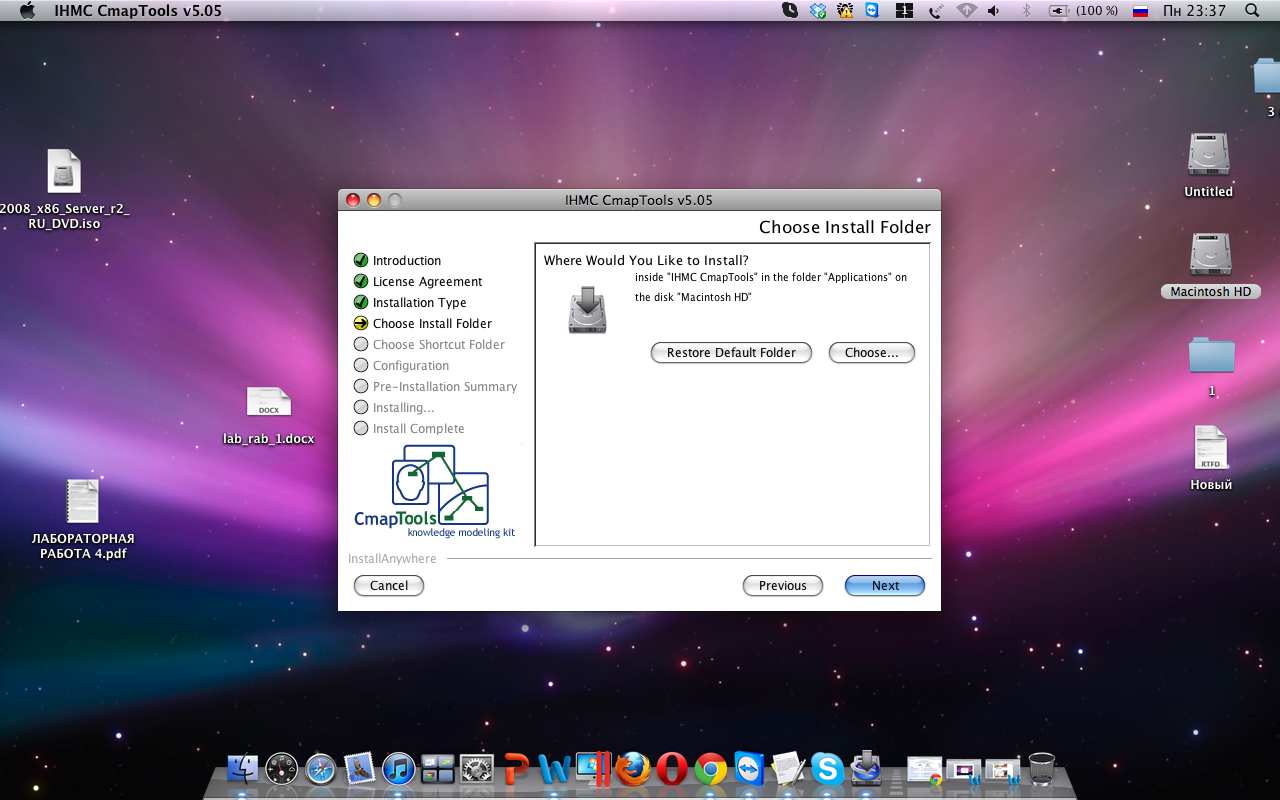Open System Preferences gear in dock
Viewport: 1280px width, 800px height.
point(477,768)
